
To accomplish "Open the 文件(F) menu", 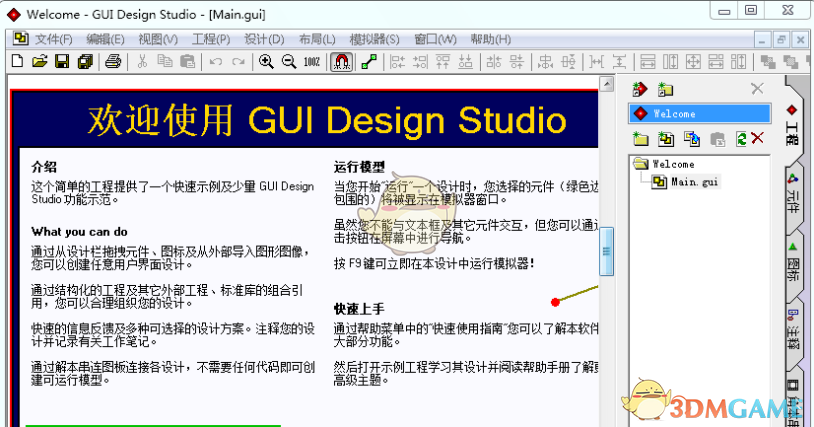I will click(x=53, y=39).
